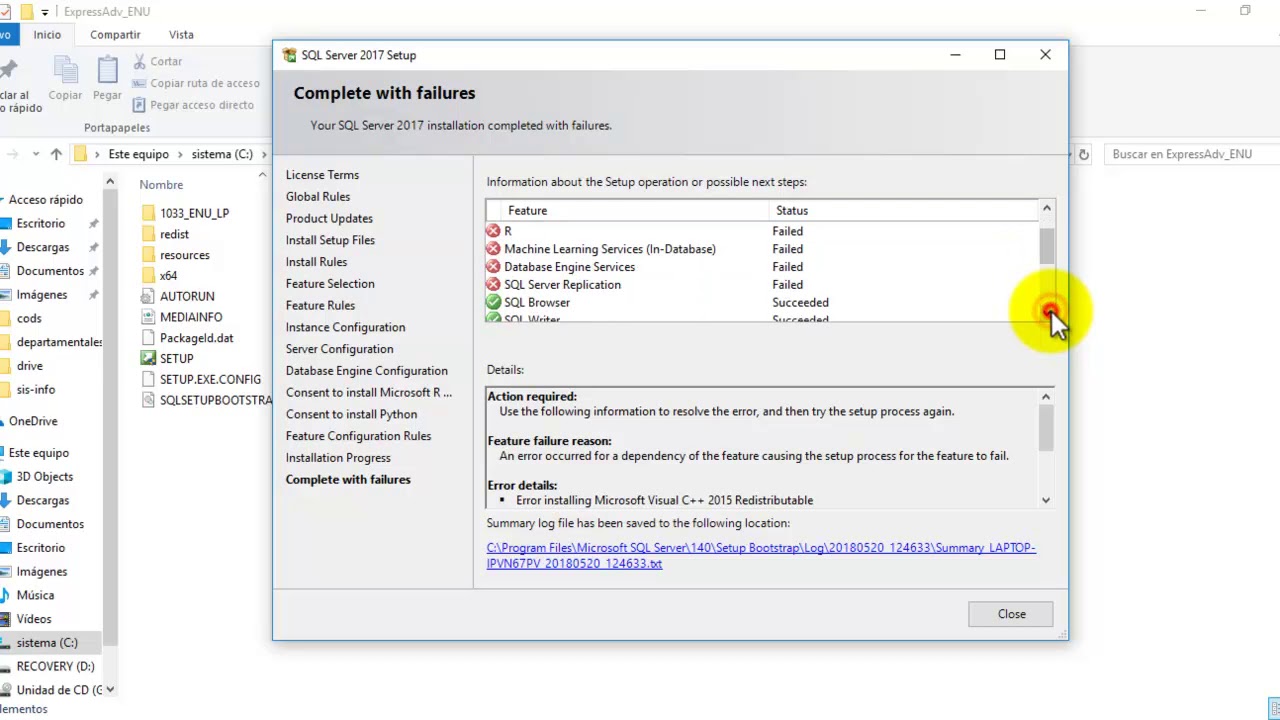
Task: Click the green success icon for SQL Browser
Action: coord(493,302)
